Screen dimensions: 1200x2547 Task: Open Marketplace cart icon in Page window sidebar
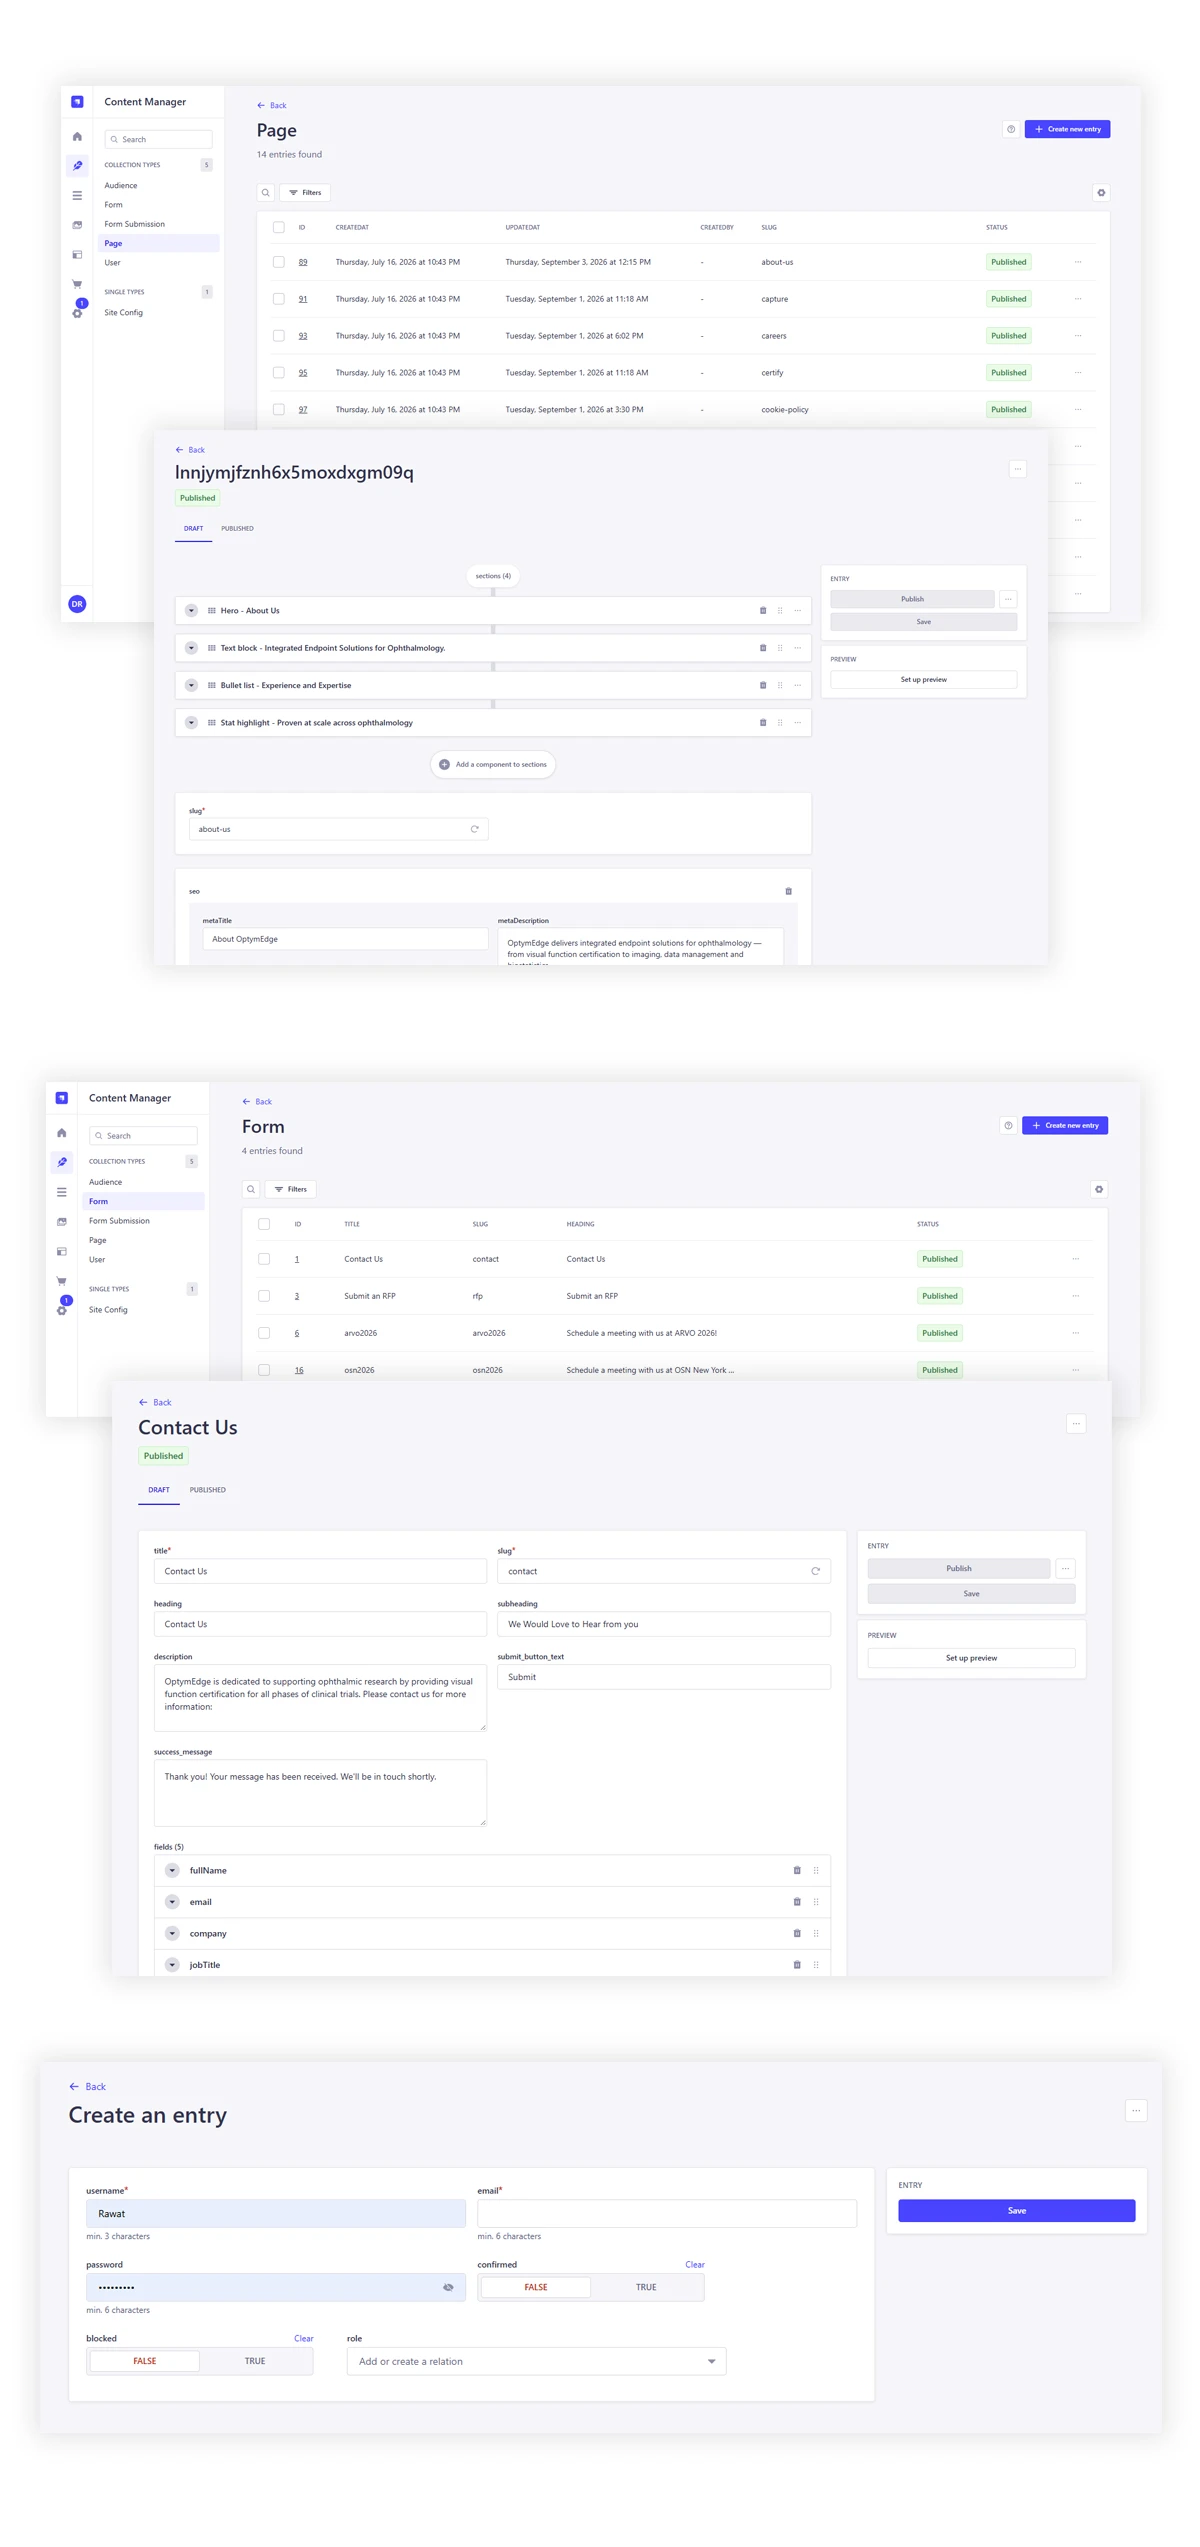coord(77,284)
